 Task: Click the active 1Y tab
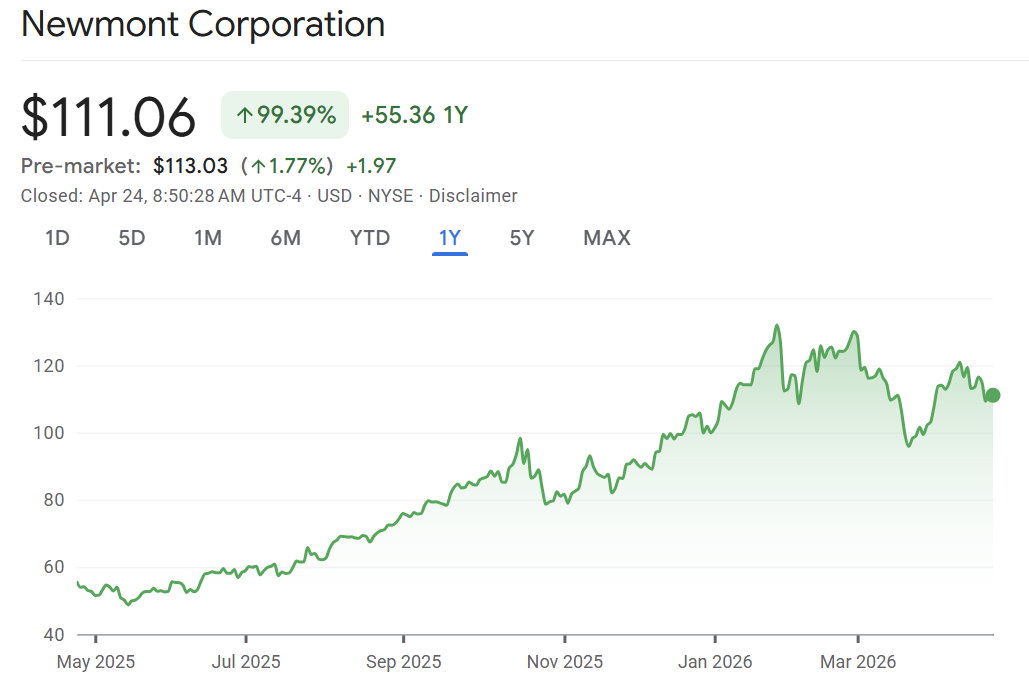pyautogui.click(x=450, y=238)
